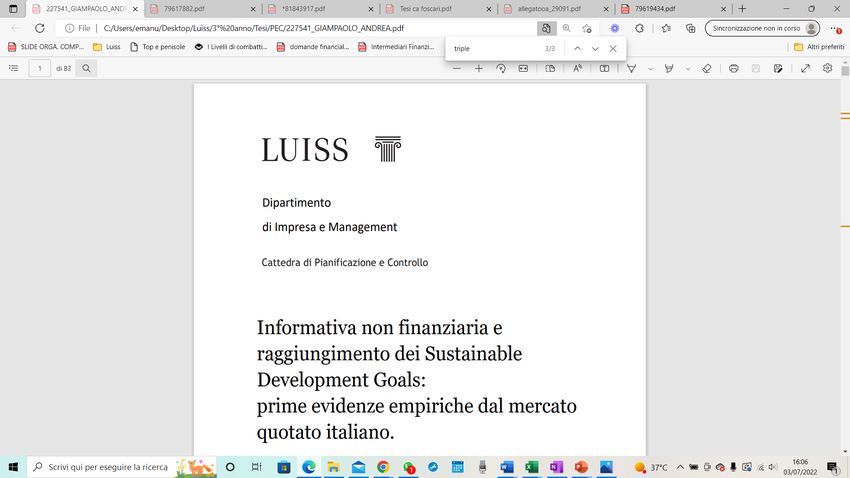The image size is (850, 478).
Task: Open the I Livelli di combatti... bookmark
Action: point(231,47)
